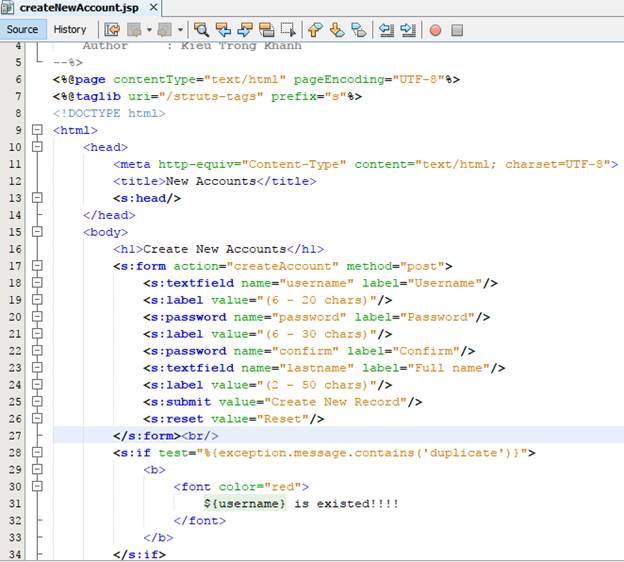Click the closing </s:form> tag on line 27
Viewport: 624px width, 562px height.
147,436
